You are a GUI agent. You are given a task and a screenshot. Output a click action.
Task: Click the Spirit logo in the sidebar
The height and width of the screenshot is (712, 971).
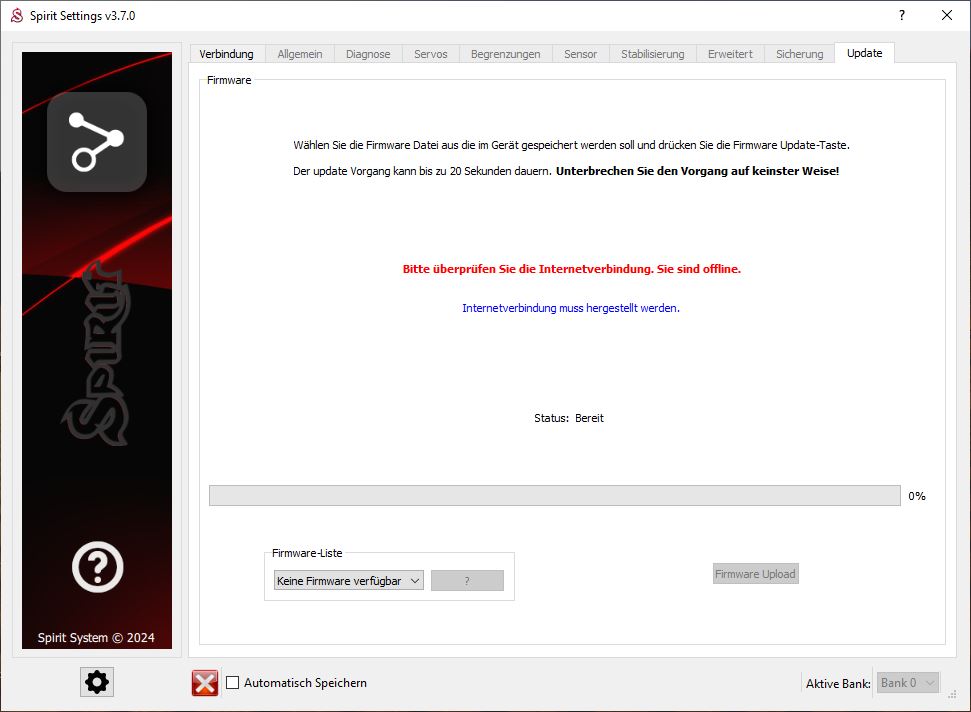97,355
